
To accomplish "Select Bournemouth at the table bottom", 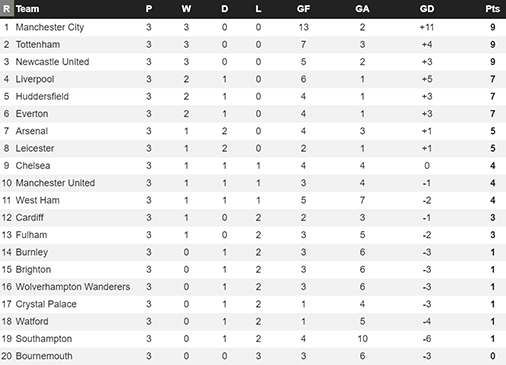I will click(x=44, y=356).
